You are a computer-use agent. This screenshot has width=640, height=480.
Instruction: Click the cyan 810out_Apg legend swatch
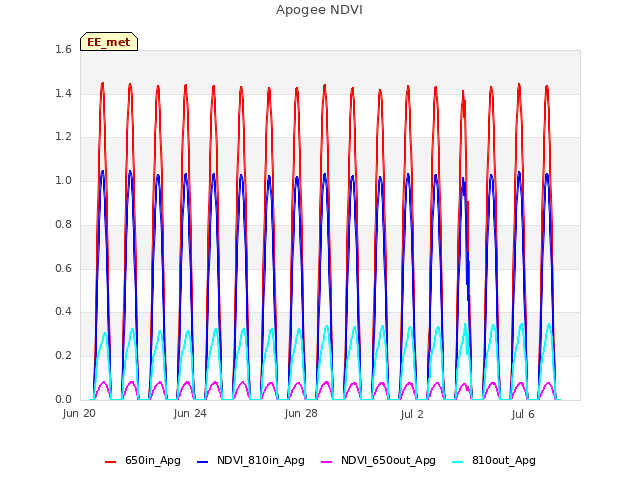coord(458,462)
